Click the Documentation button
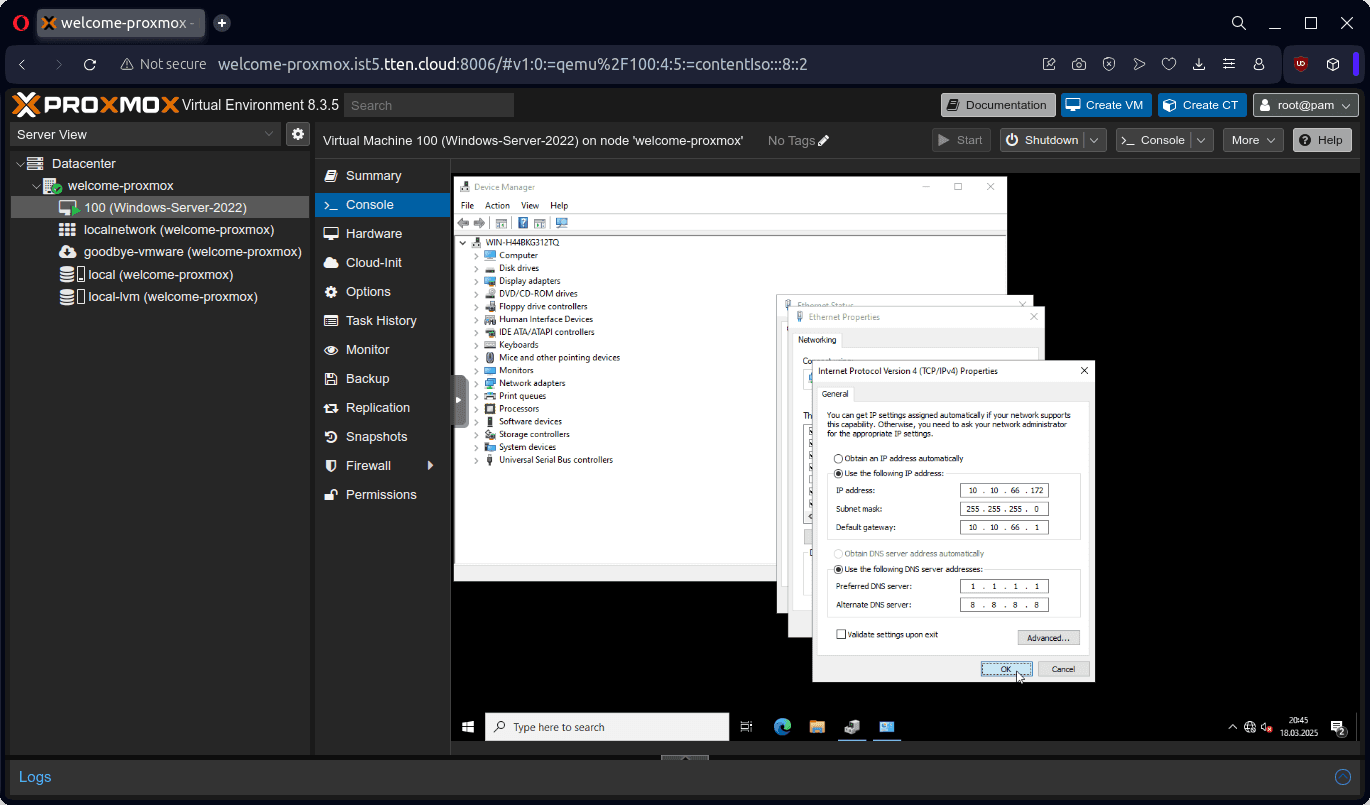Screen dimensions: 1370x805 [998, 105]
